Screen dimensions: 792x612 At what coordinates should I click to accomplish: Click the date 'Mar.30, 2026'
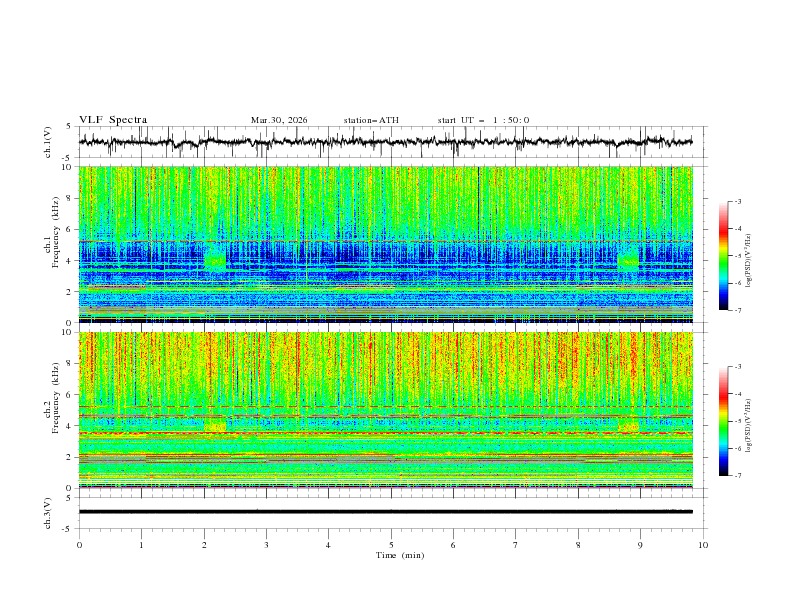point(279,120)
